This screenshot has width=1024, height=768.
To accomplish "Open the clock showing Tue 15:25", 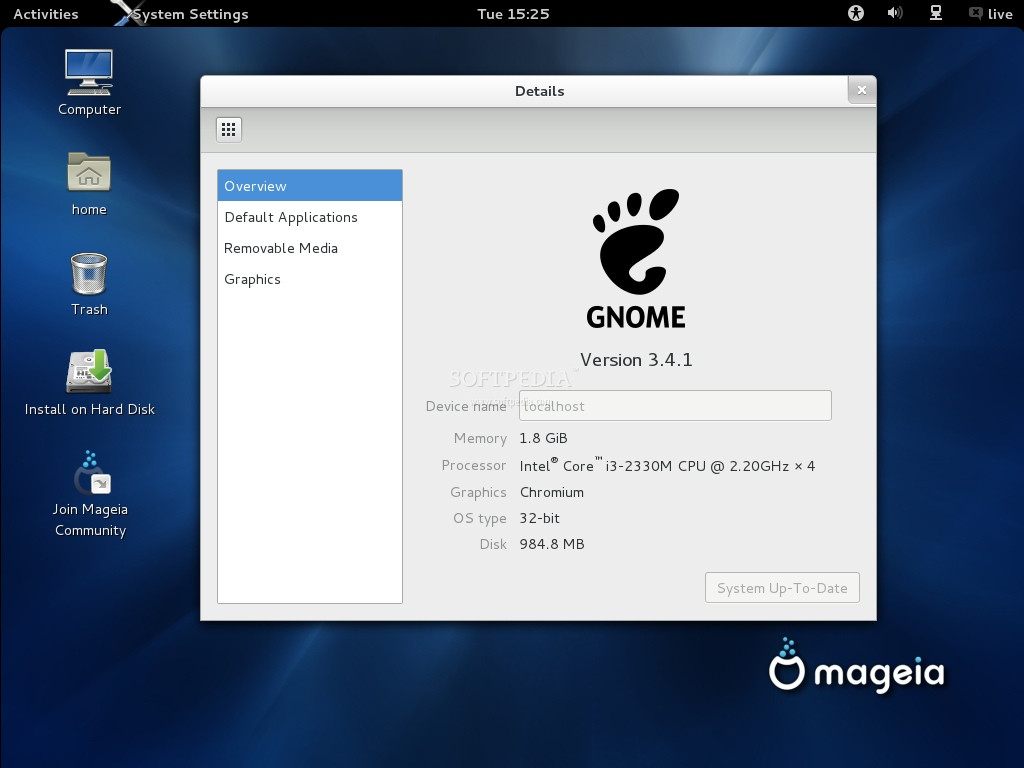I will click(513, 14).
